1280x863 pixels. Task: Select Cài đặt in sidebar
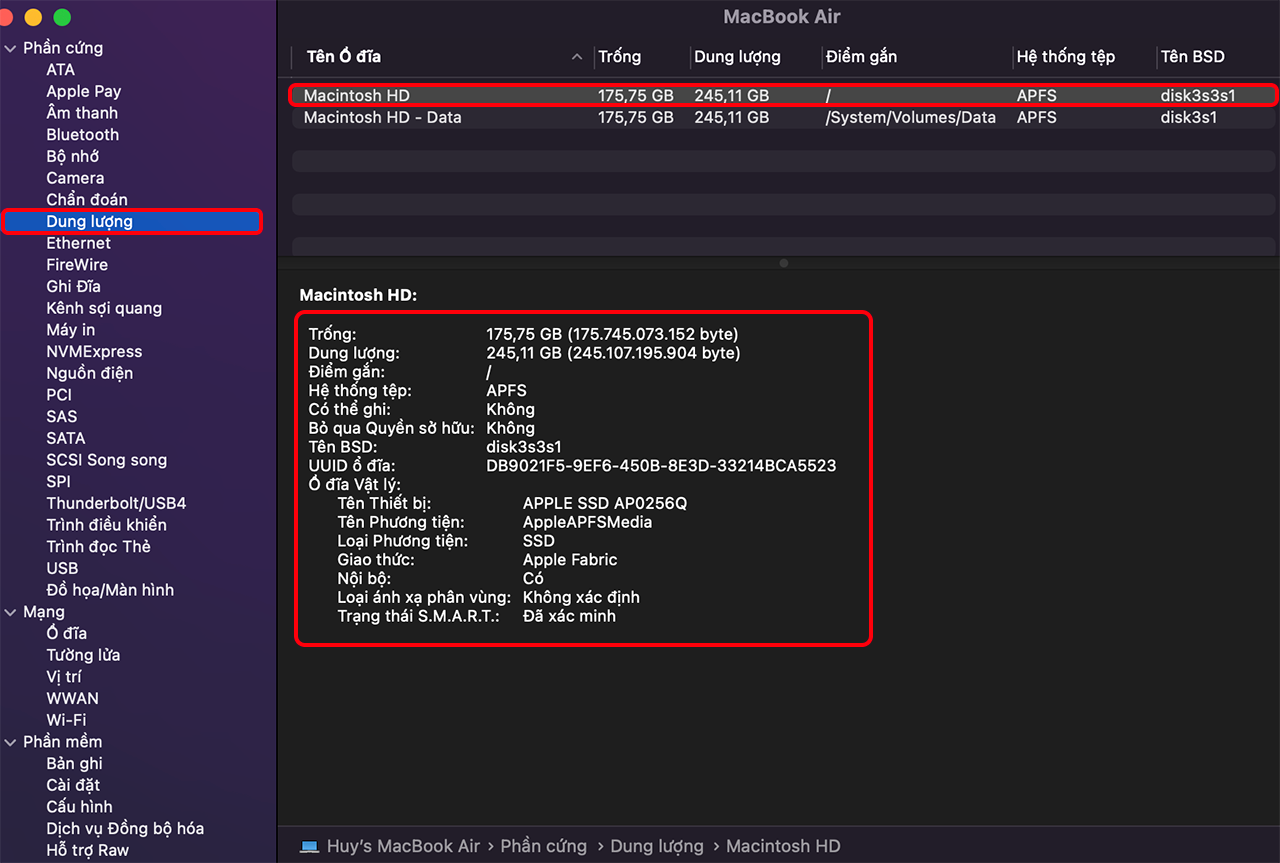(x=73, y=785)
